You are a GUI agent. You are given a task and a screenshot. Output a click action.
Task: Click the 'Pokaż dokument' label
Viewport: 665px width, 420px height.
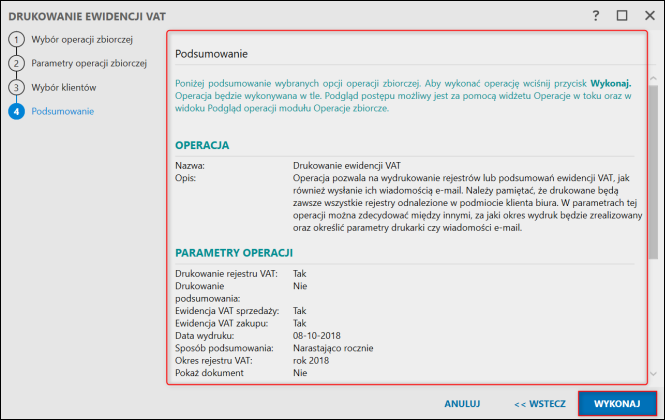pos(209,373)
